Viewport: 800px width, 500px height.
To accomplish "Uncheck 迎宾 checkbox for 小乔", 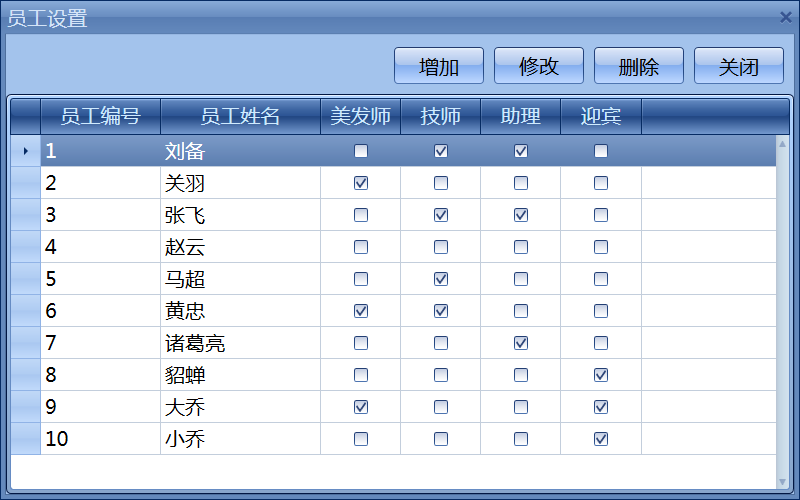I will [x=601, y=439].
